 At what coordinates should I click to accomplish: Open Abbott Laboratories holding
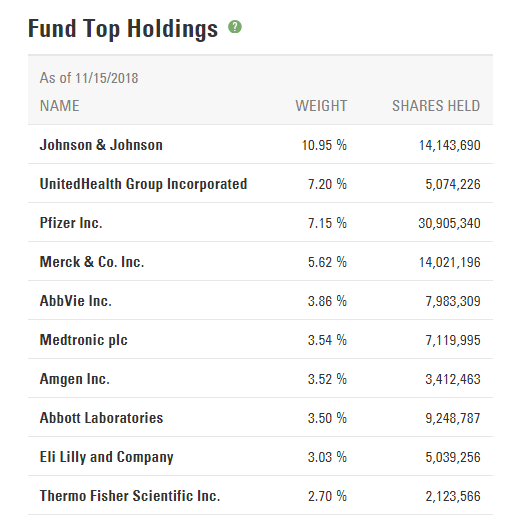coord(101,418)
